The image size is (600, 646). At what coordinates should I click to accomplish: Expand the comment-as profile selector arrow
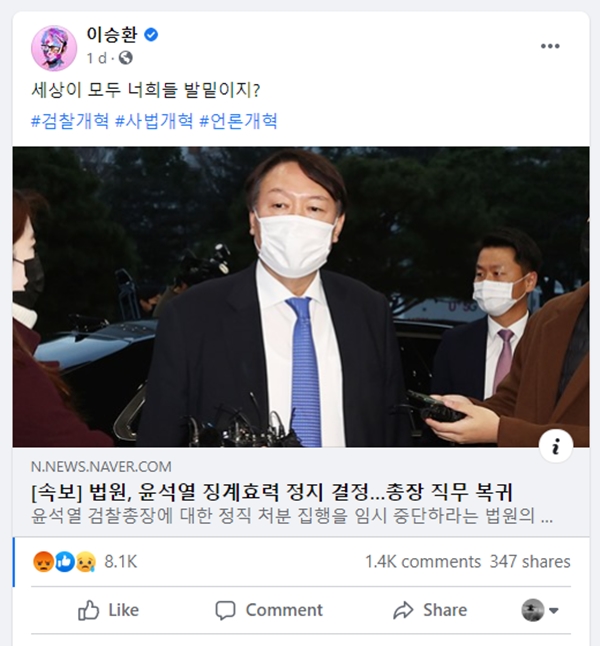[554, 611]
